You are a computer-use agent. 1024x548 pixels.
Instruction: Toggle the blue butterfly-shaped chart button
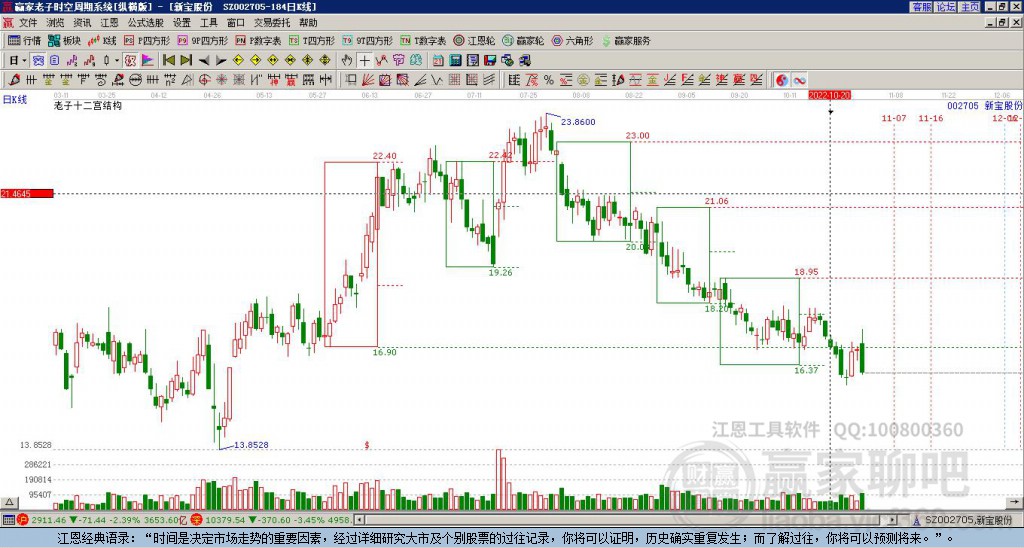pyautogui.click(x=39, y=60)
